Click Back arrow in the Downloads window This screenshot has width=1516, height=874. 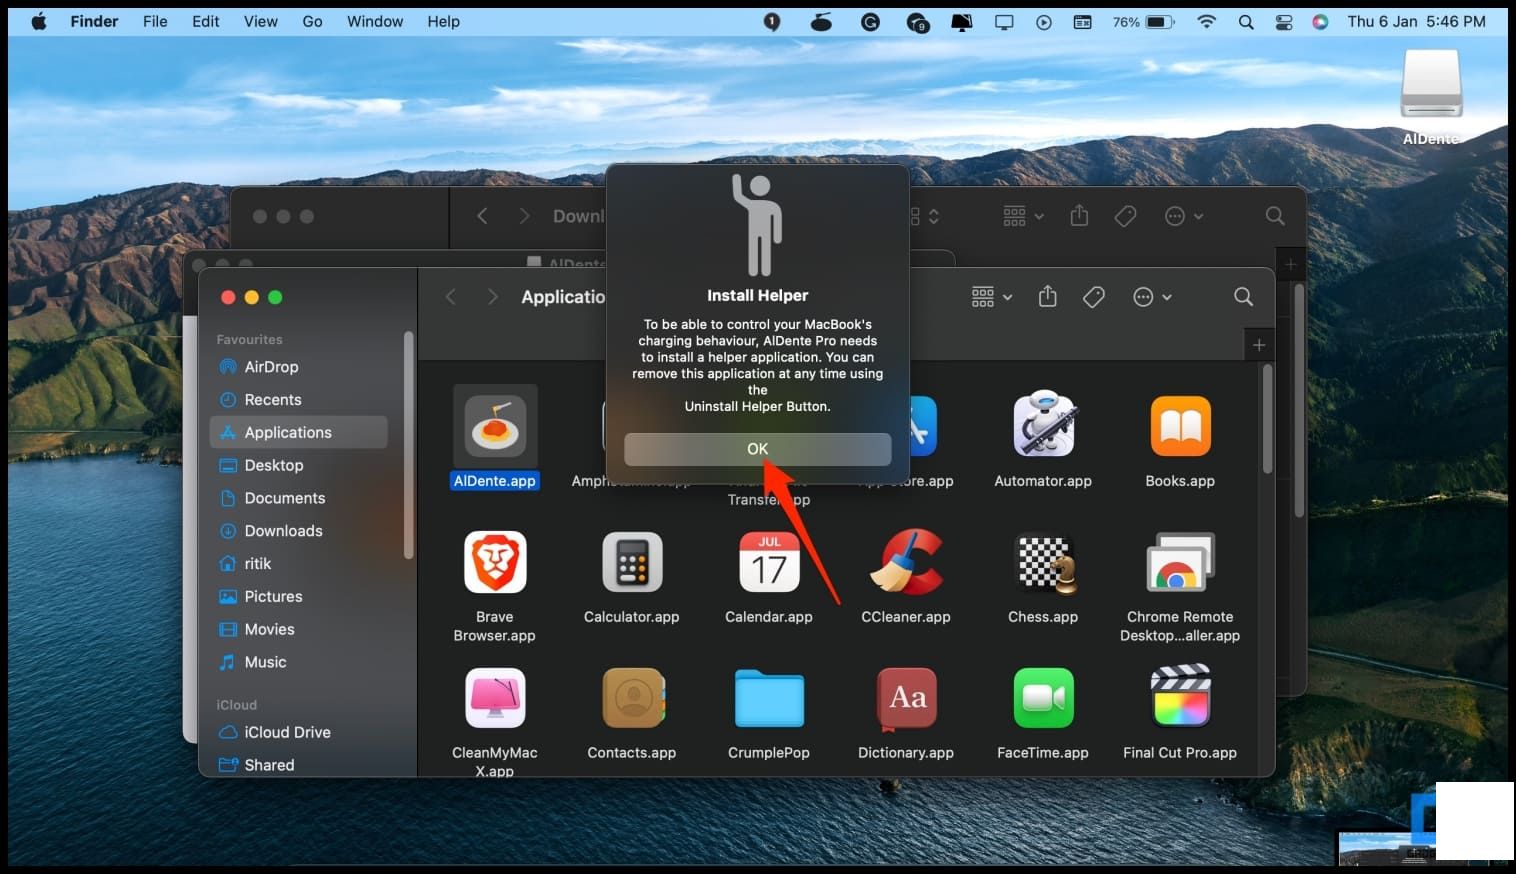pos(482,216)
